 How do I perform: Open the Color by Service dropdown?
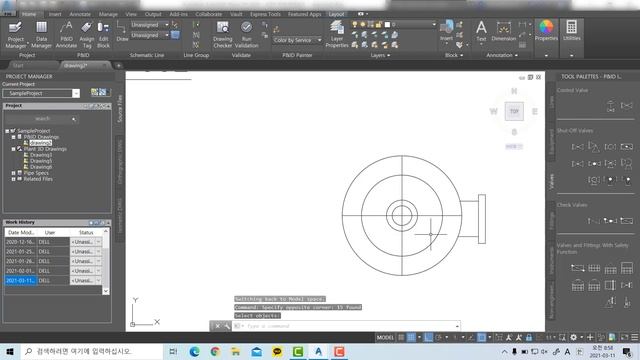(x=319, y=40)
